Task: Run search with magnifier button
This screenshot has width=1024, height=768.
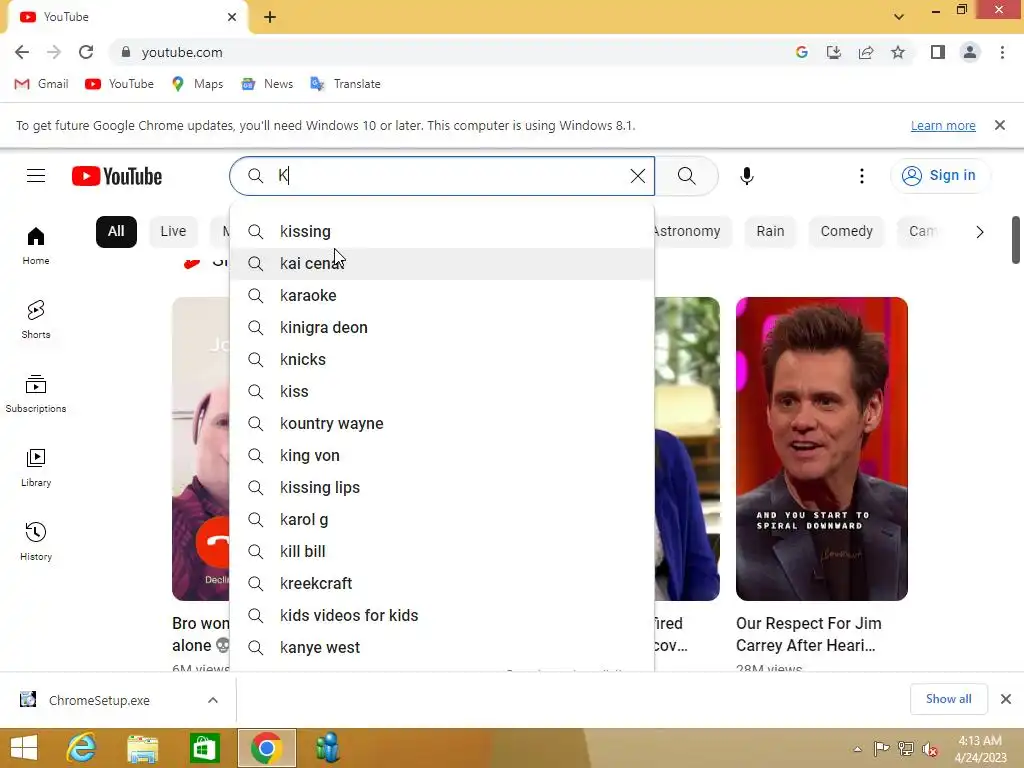Action: point(686,176)
